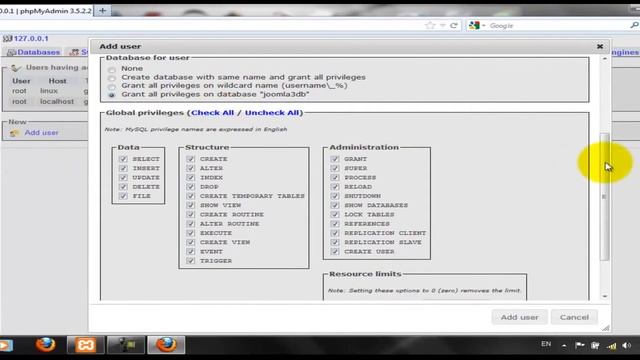Uncheck the CREATE privilege
Viewport: 640px width, 360px height.
191,159
